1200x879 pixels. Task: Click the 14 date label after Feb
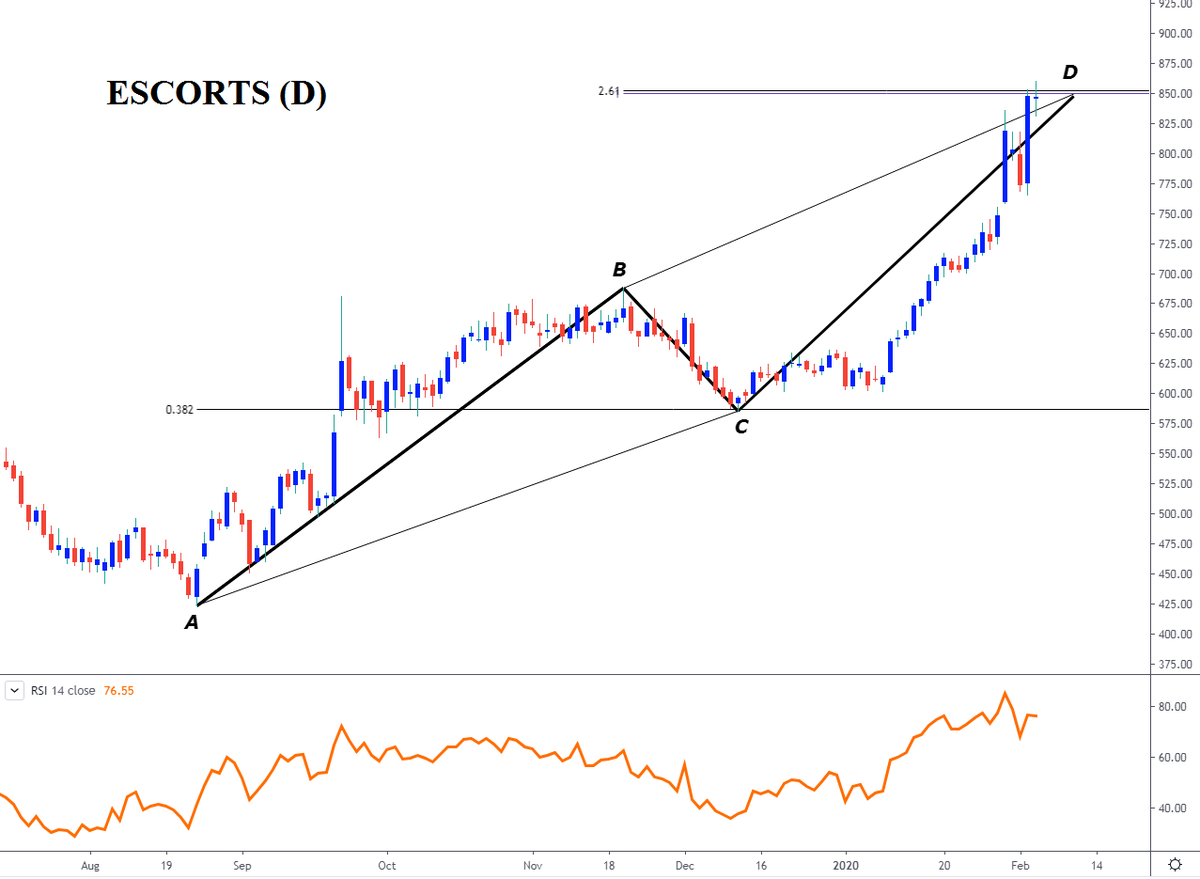tap(1095, 864)
